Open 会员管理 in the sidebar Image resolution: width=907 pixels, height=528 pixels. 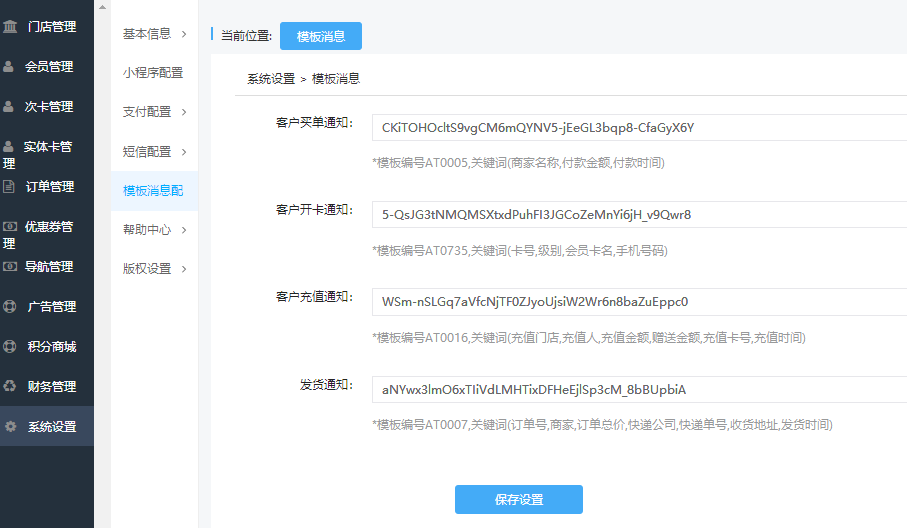47,67
